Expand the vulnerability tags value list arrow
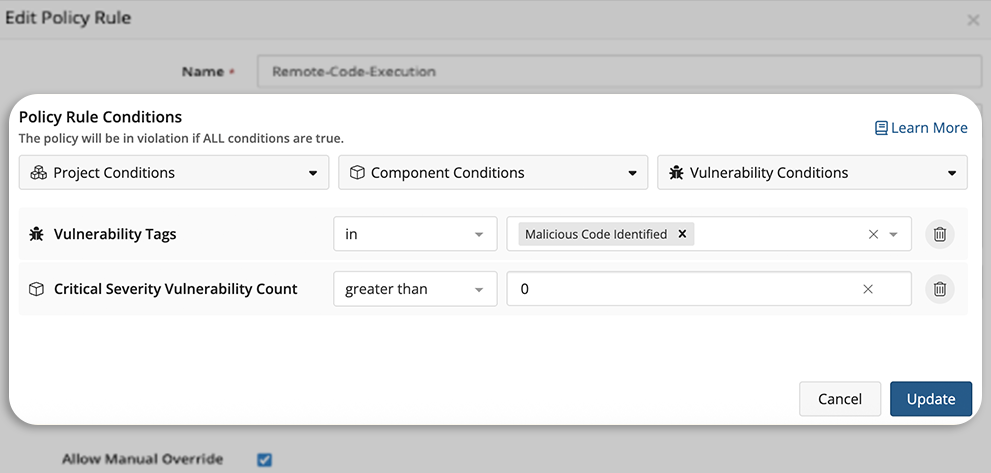 coord(894,234)
